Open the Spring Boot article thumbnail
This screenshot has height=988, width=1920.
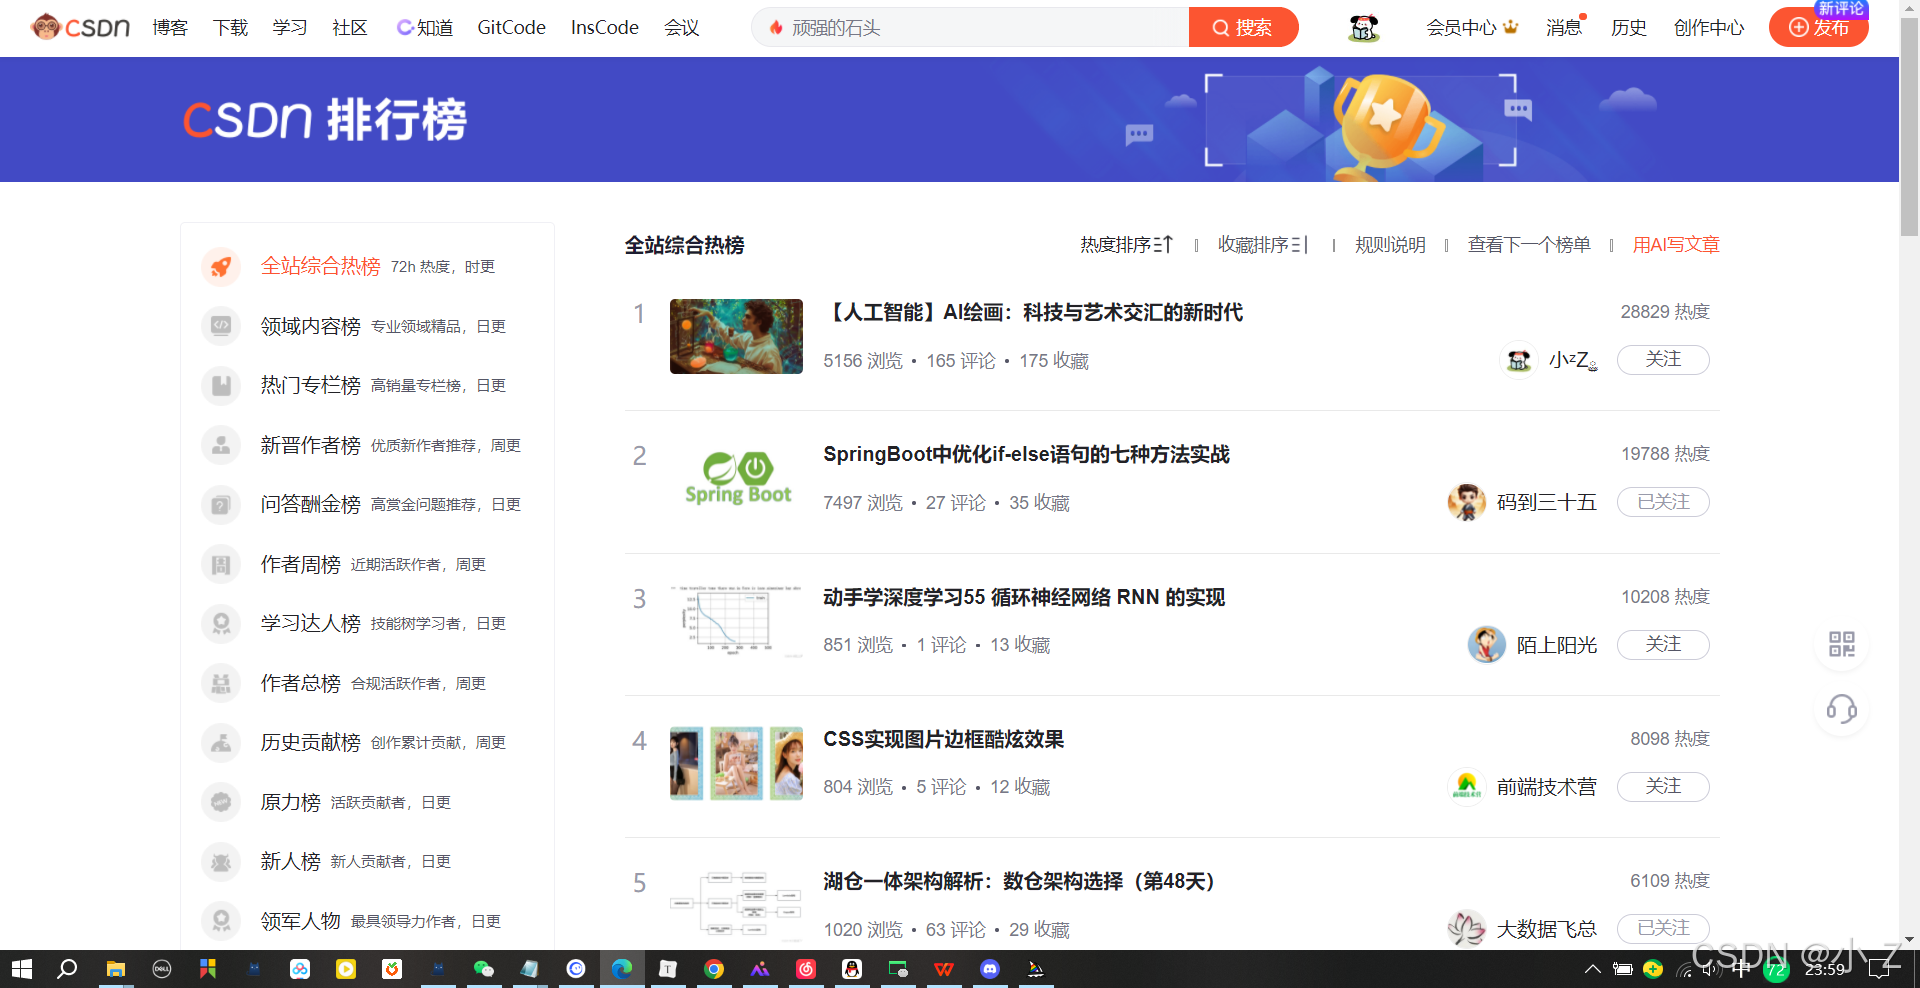pos(736,479)
